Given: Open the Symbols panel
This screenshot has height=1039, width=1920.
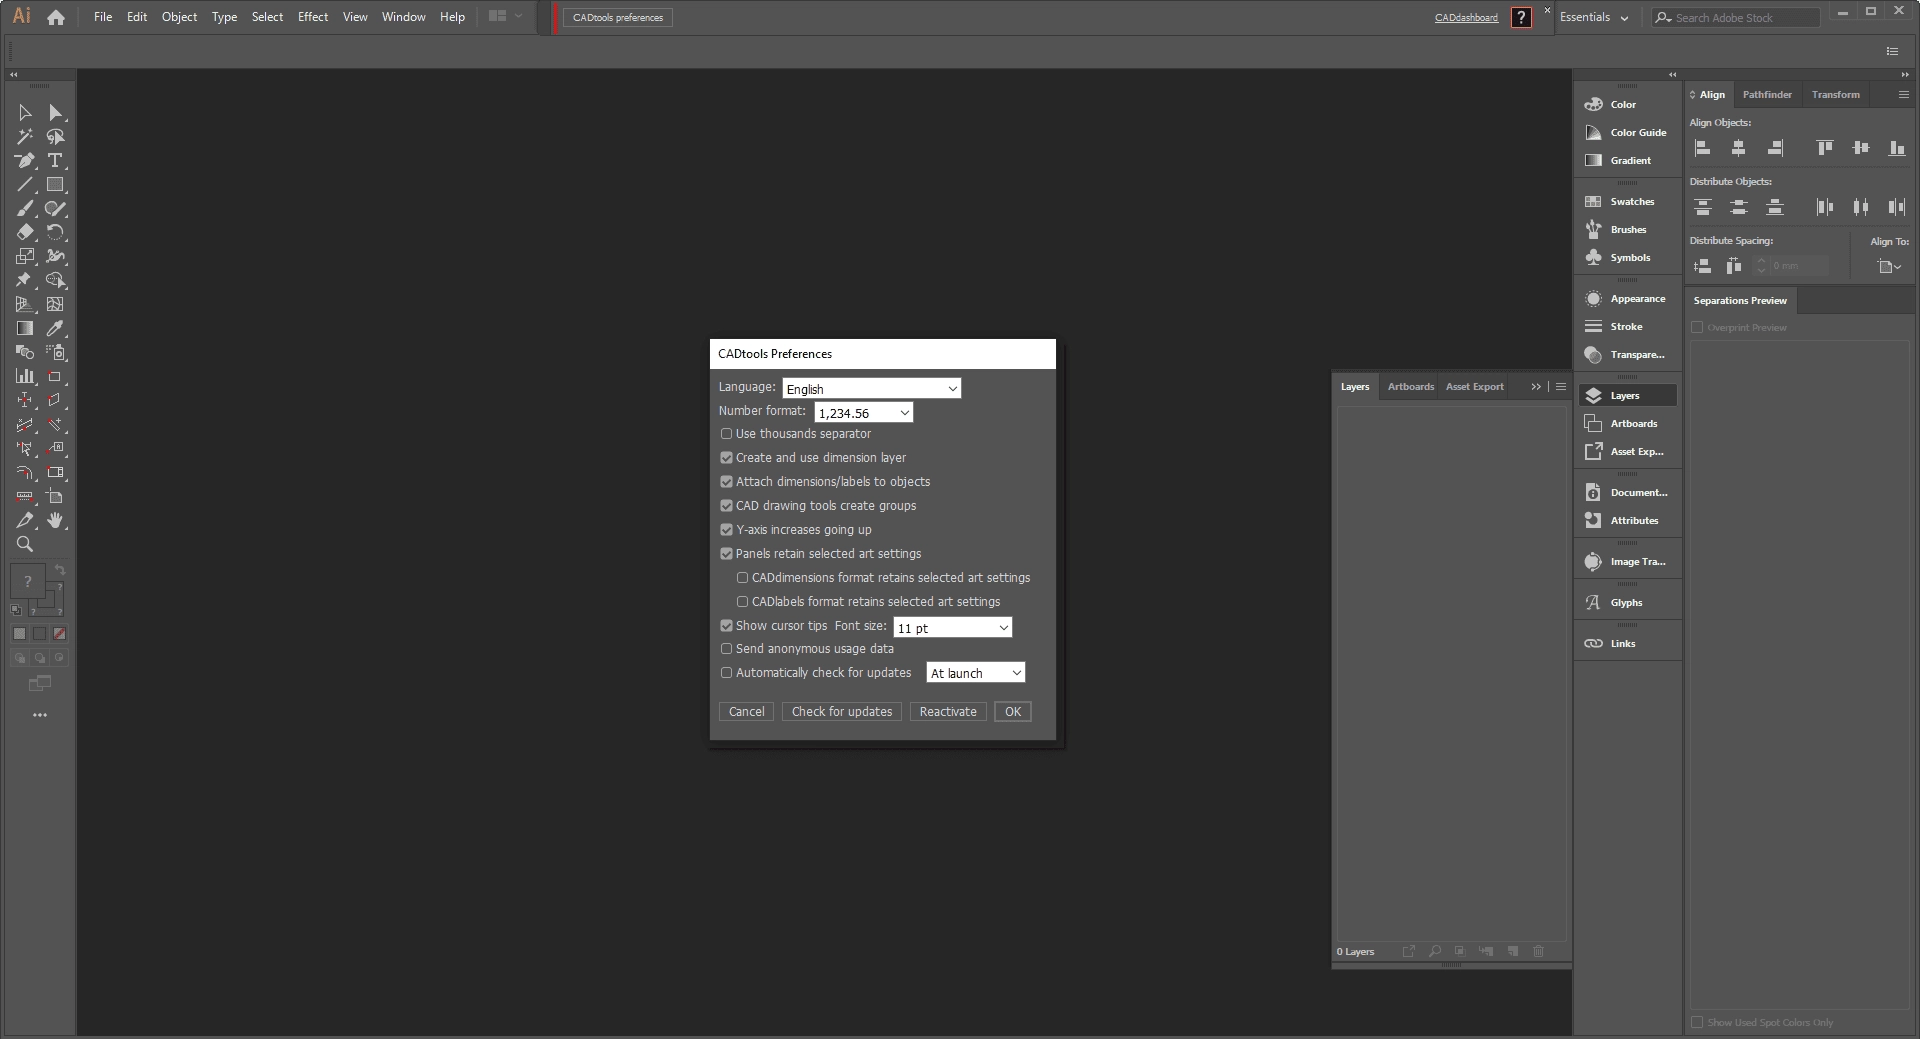Looking at the screenshot, I should click(x=1628, y=257).
